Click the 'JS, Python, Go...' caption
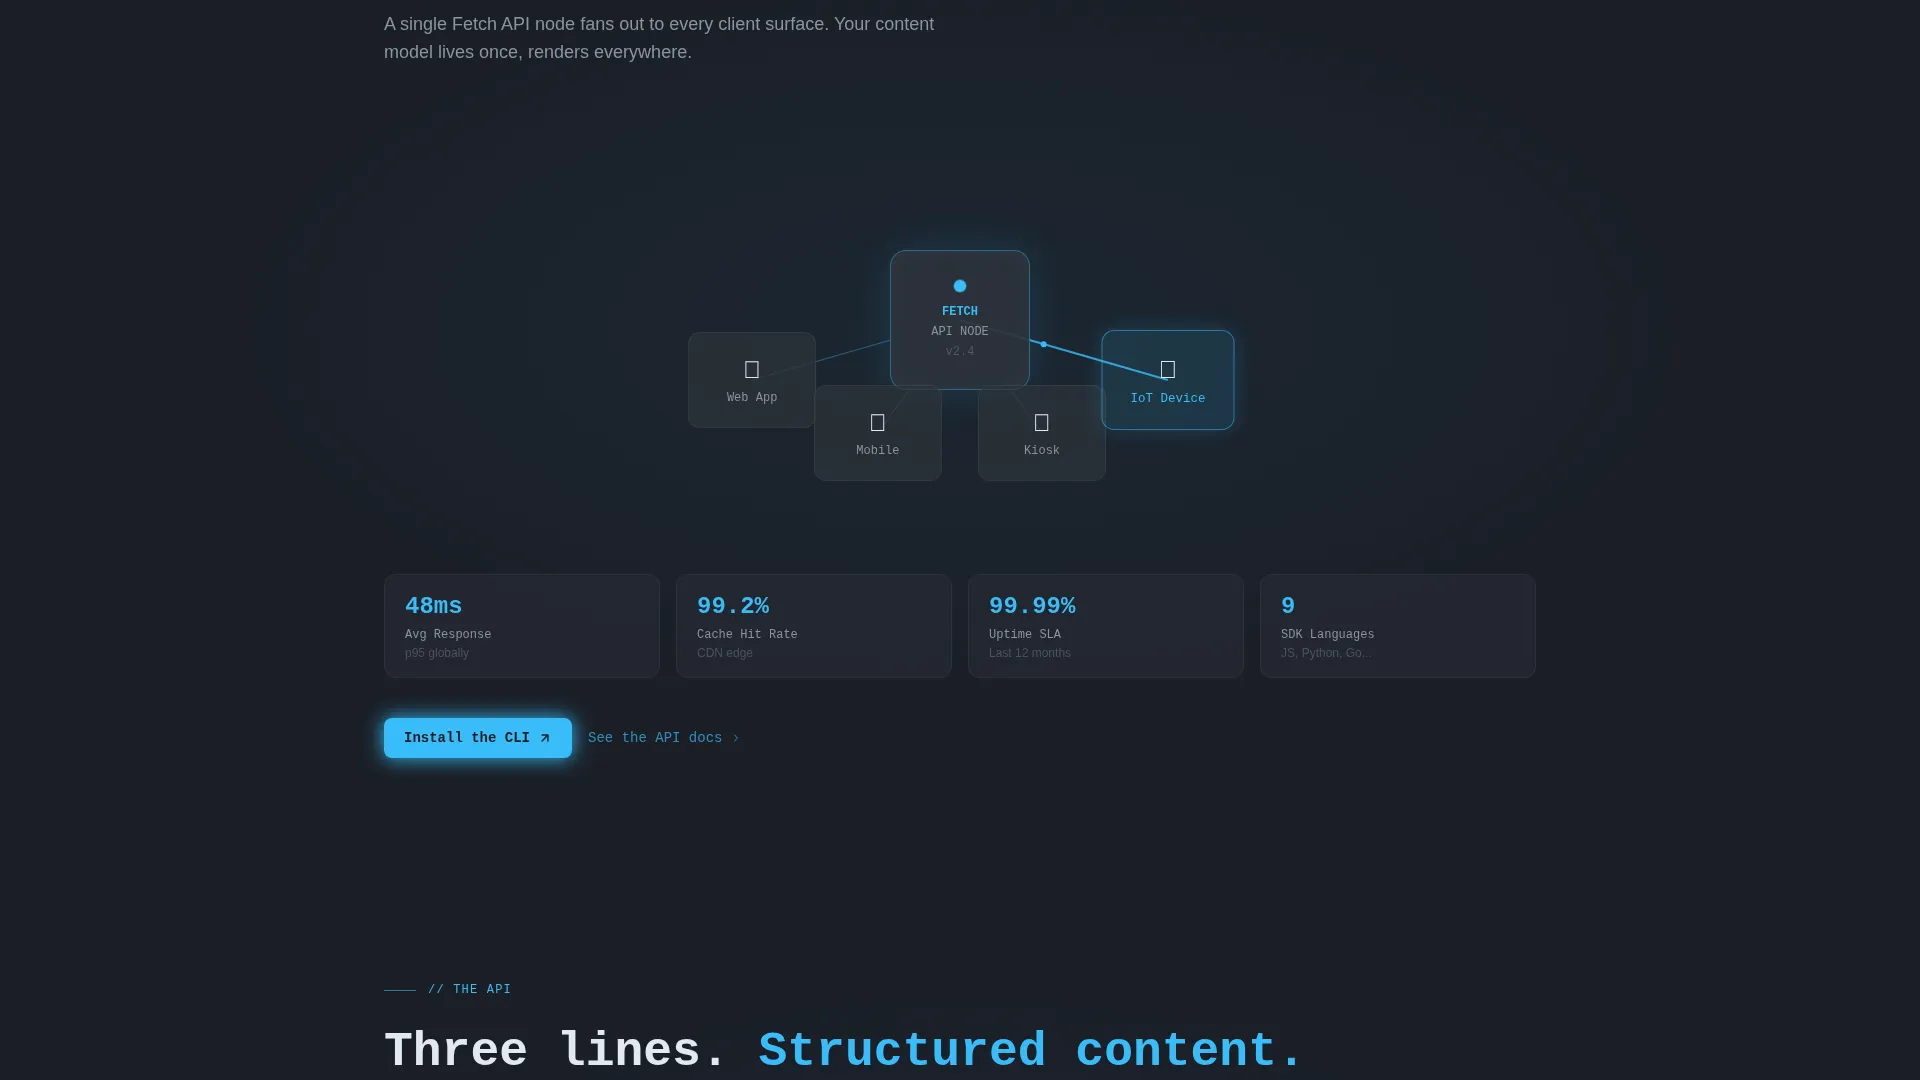The width and height of the screenshot is (1920, 1080). (1326, 653)
